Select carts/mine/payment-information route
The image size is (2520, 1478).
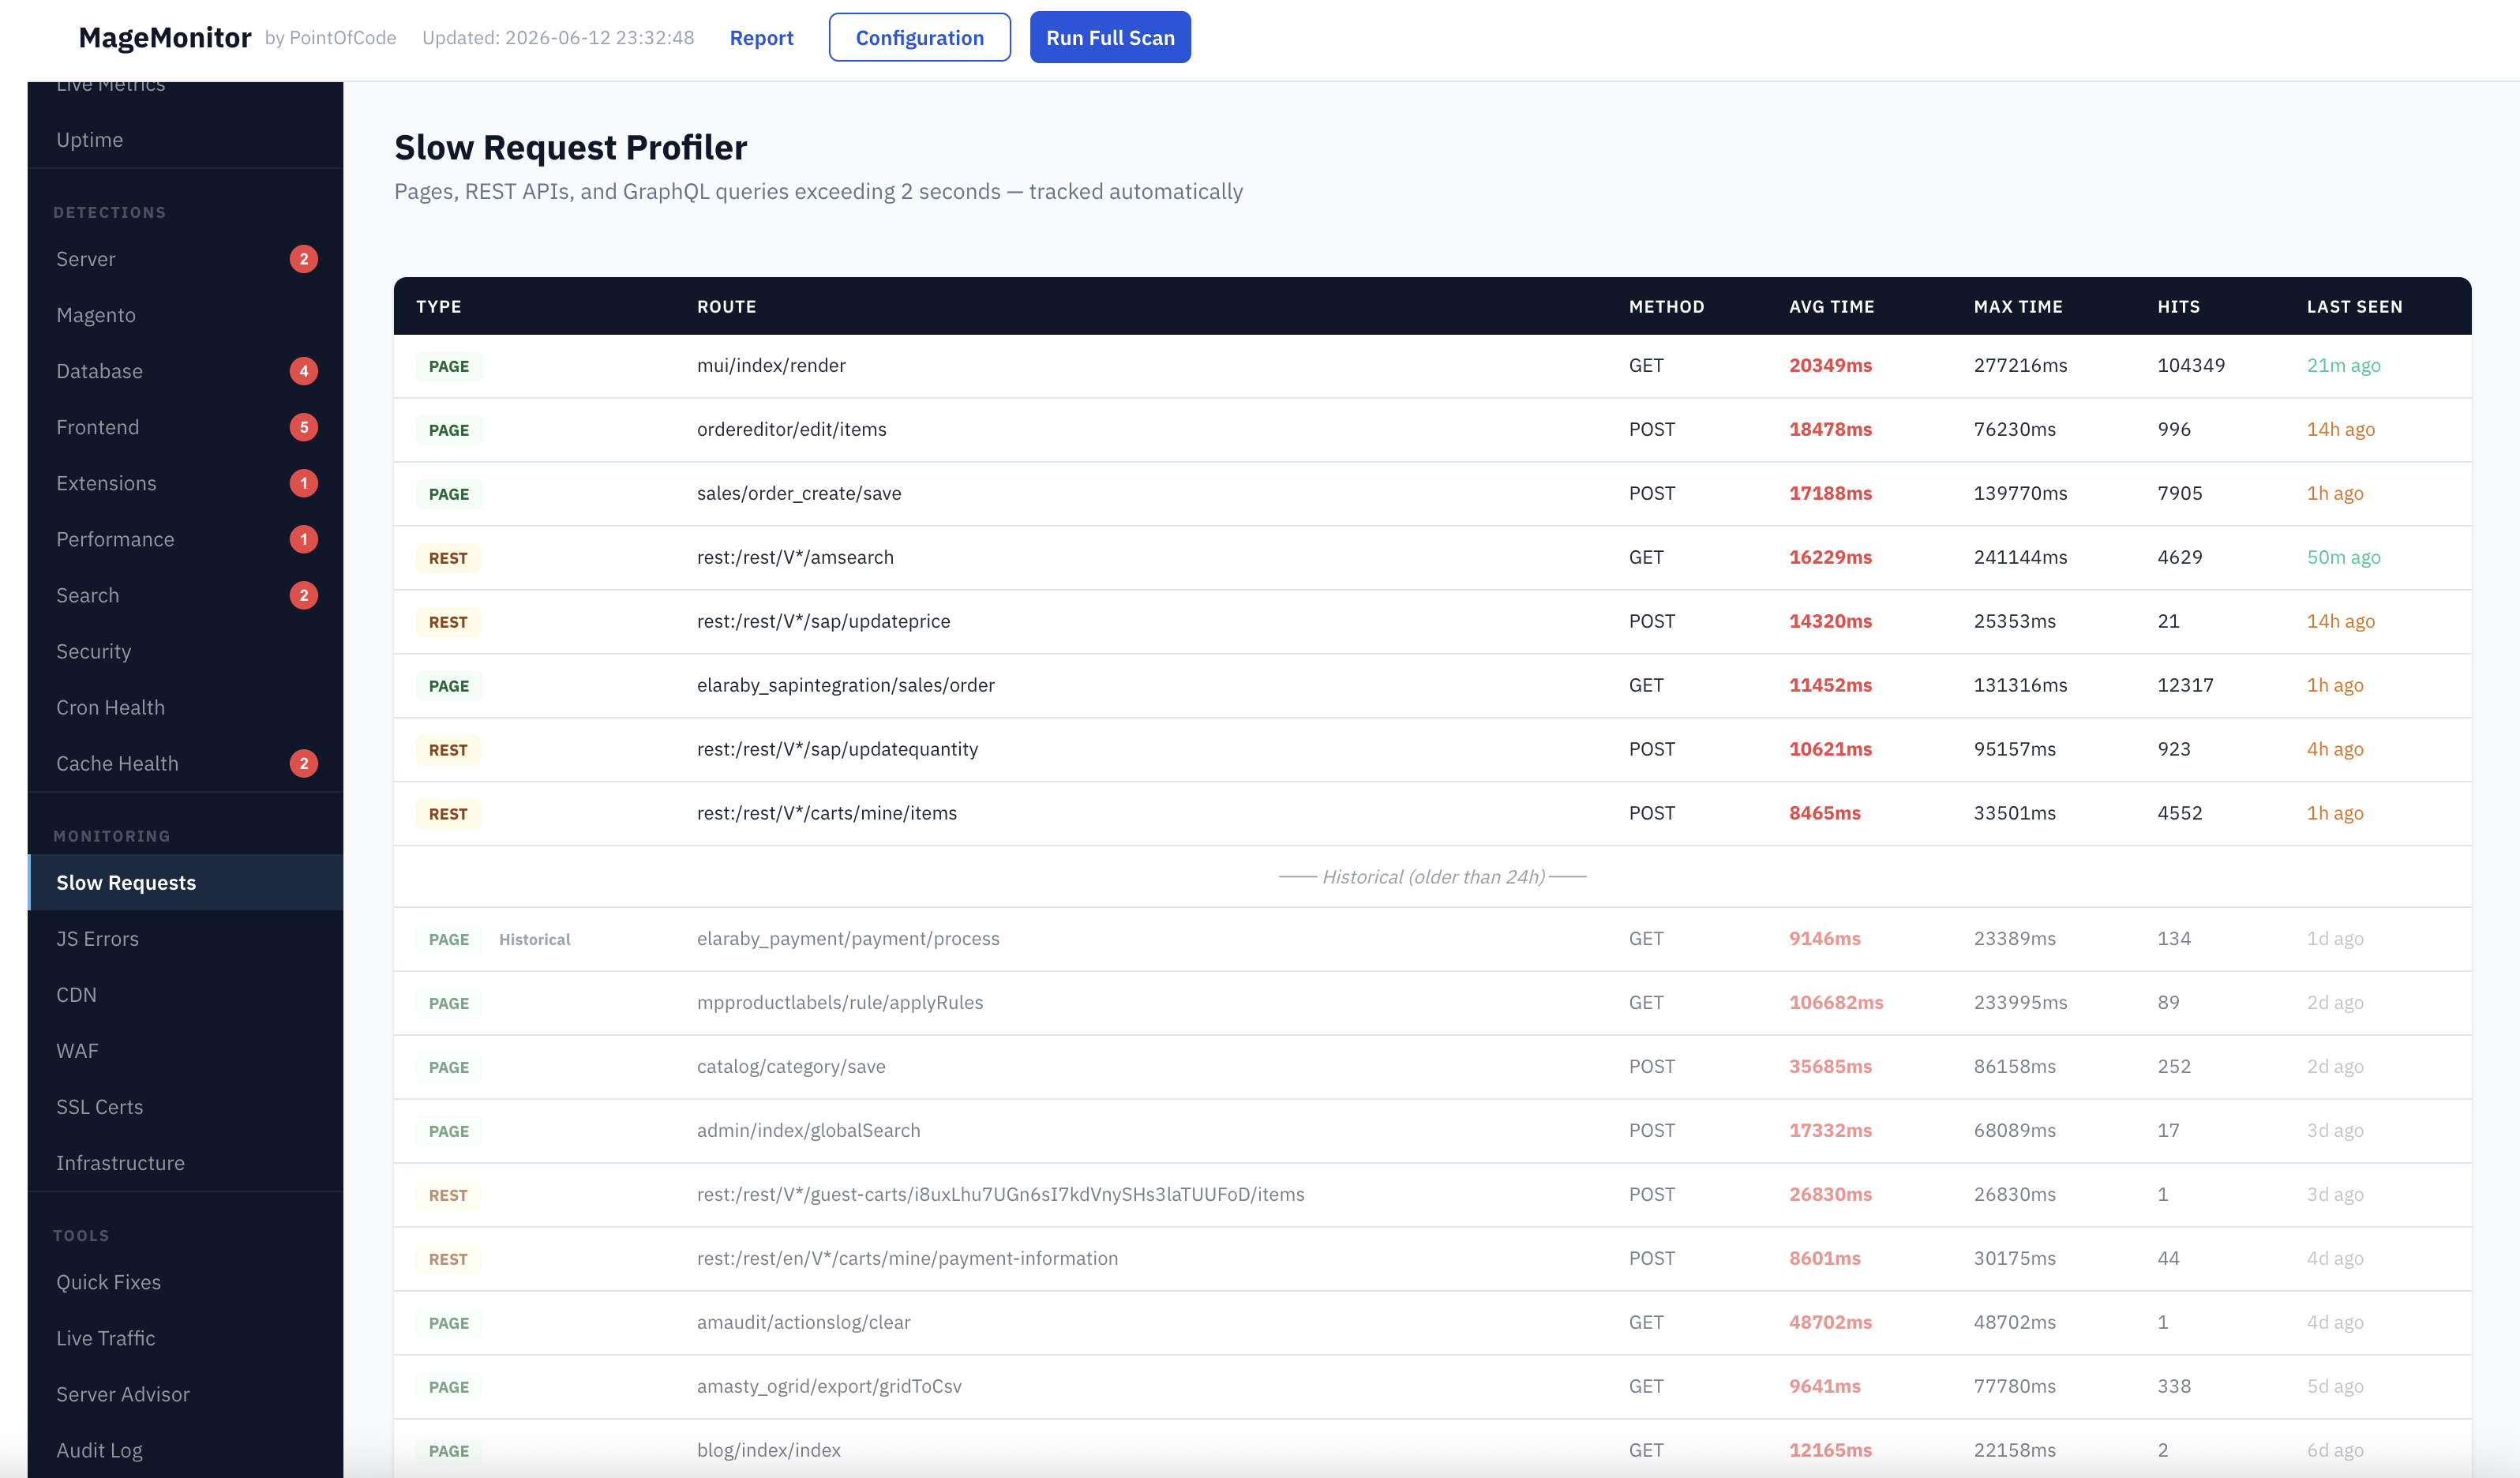coord(907,1258)
